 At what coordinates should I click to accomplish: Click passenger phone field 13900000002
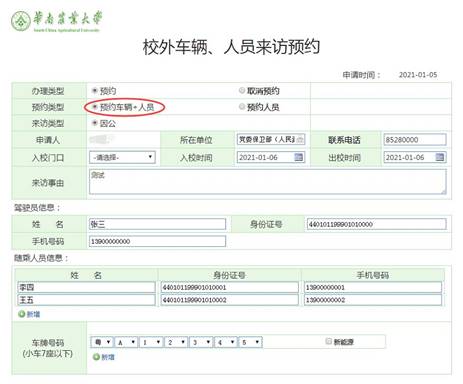[x=373, y=300]
